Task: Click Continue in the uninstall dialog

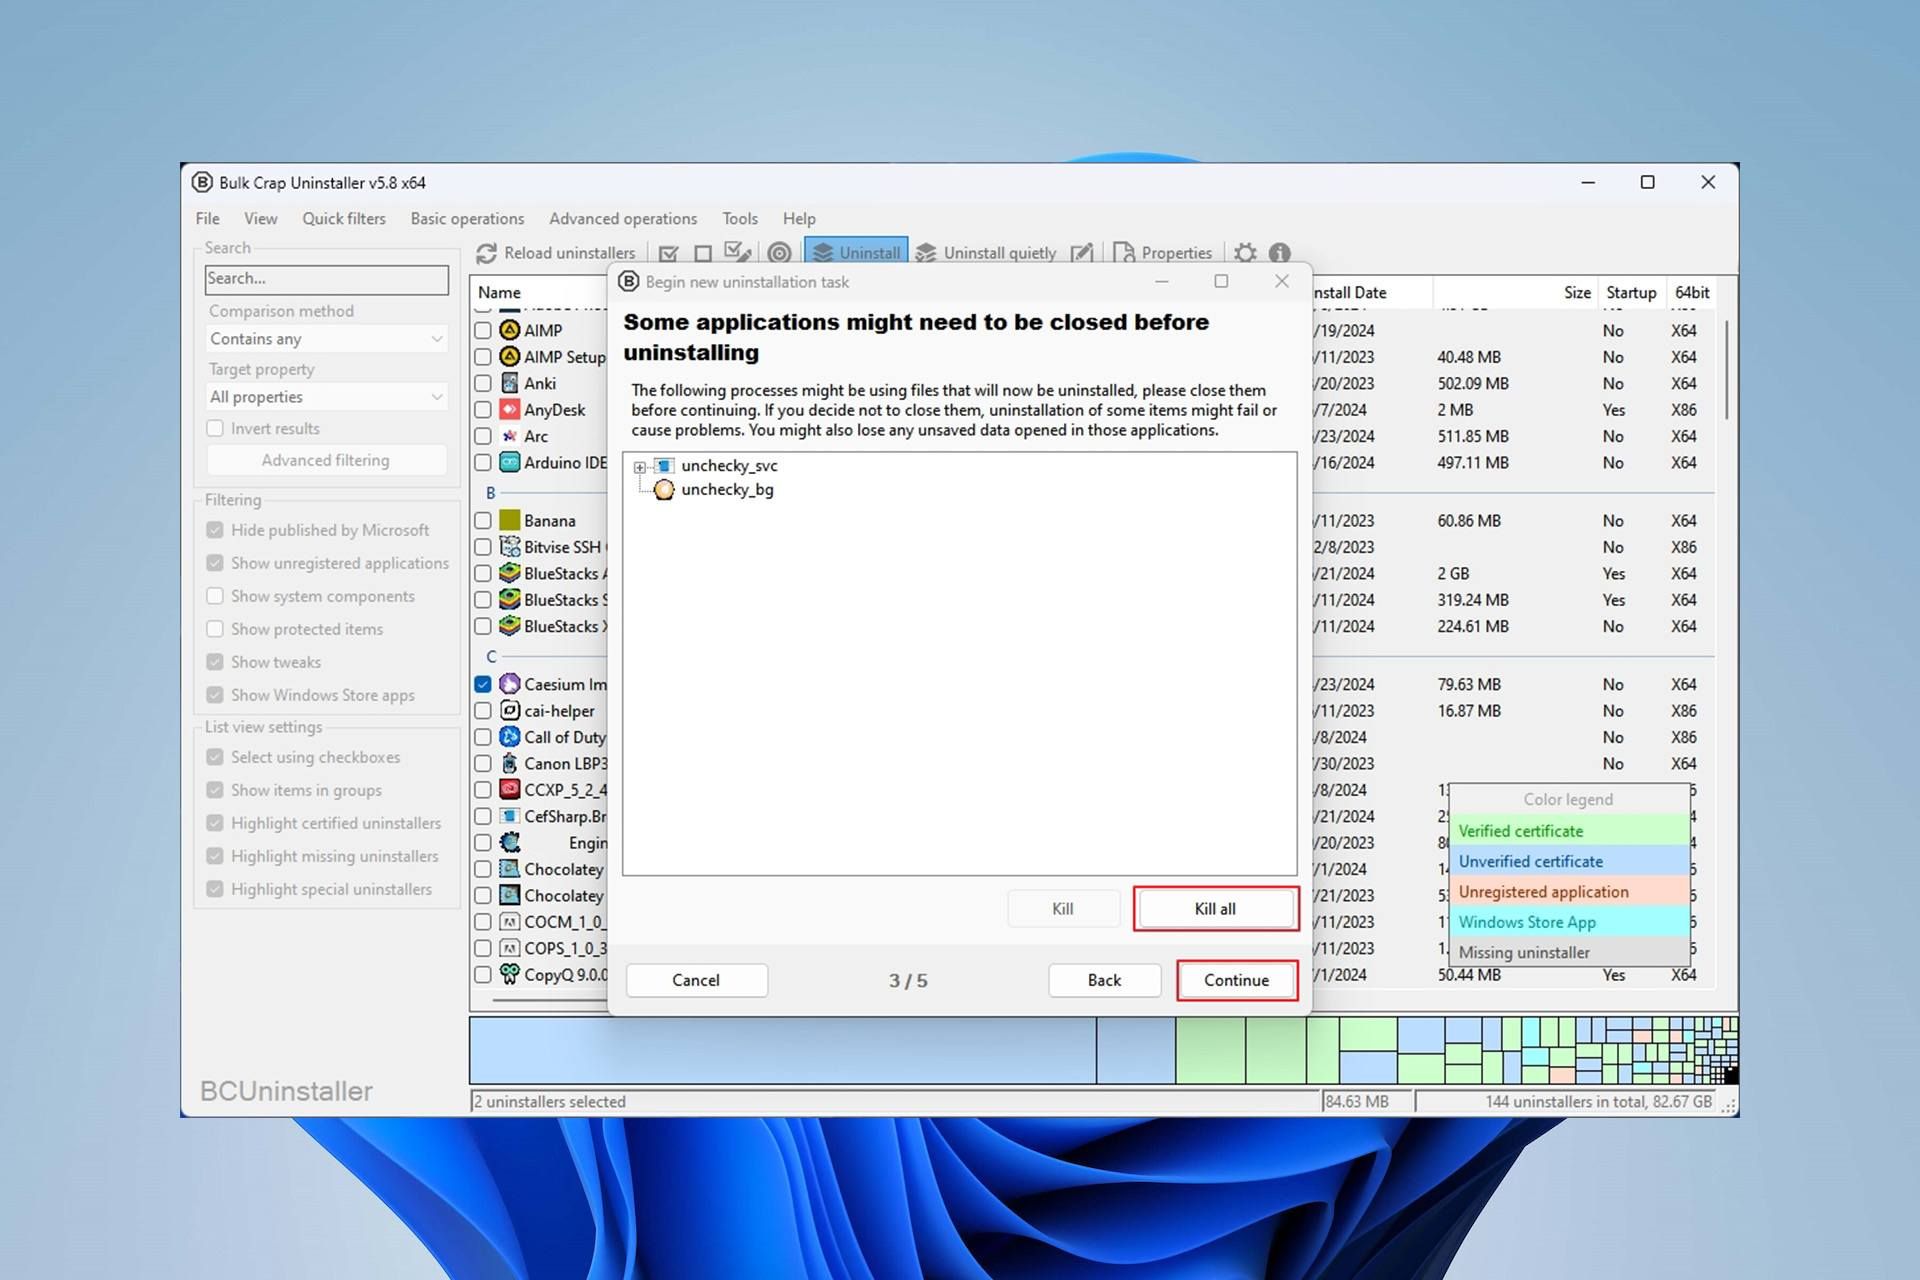Action: point(1236,980)
